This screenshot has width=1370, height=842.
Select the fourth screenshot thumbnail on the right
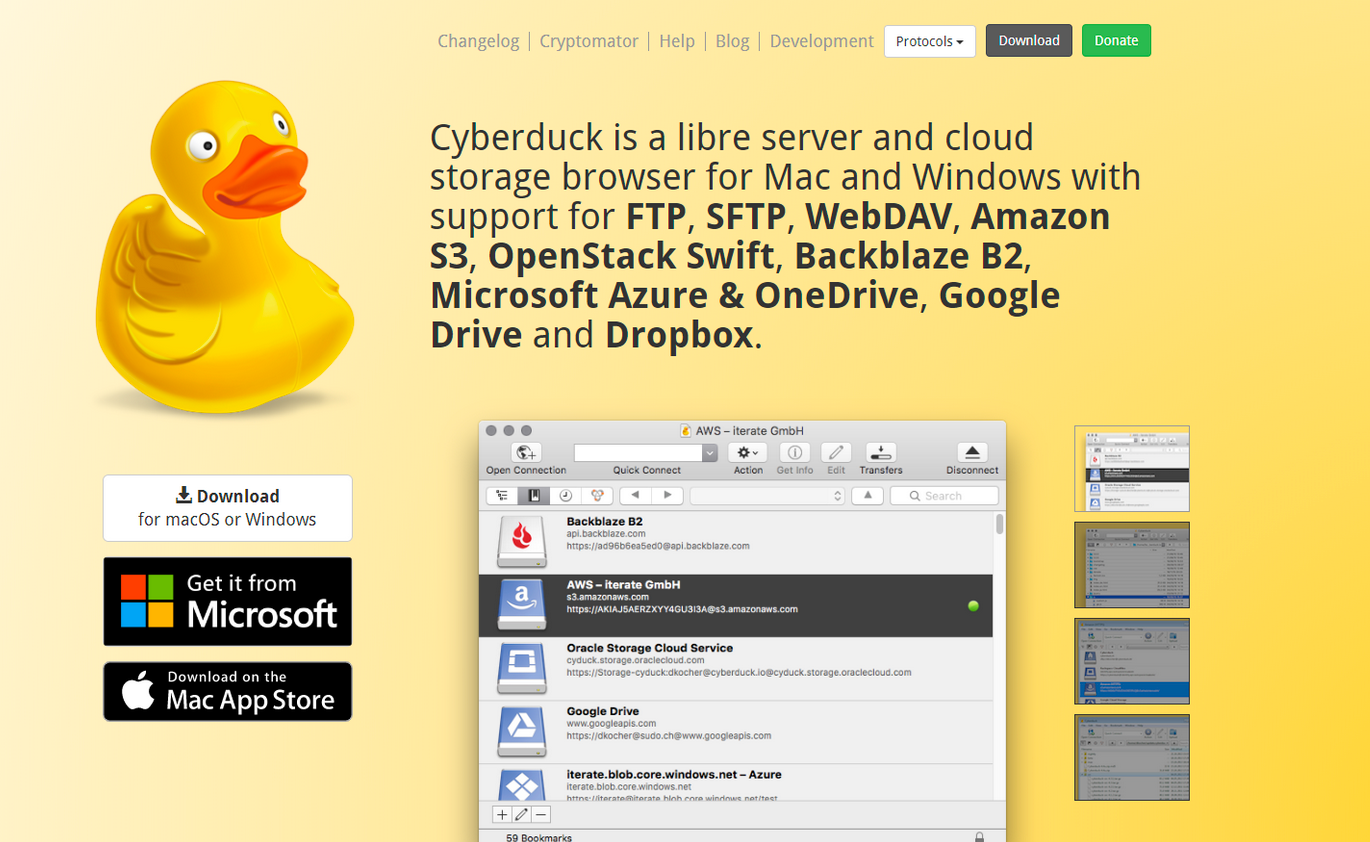1132,757
